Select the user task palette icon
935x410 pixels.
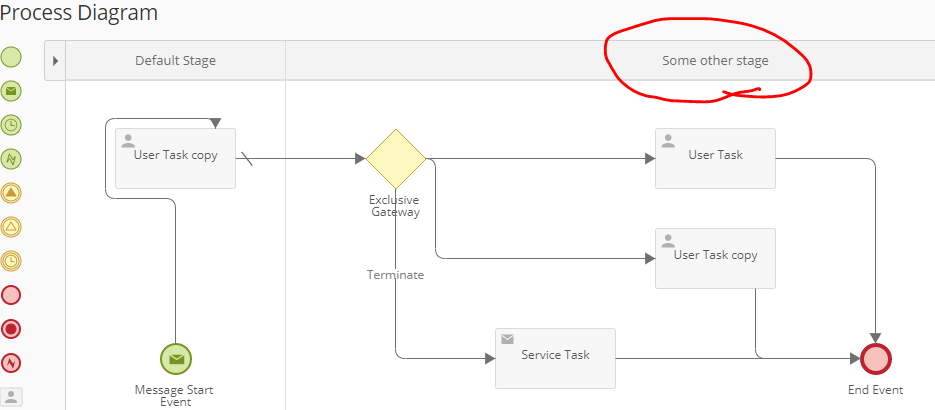pyautogui.click(x=11, y=396)
